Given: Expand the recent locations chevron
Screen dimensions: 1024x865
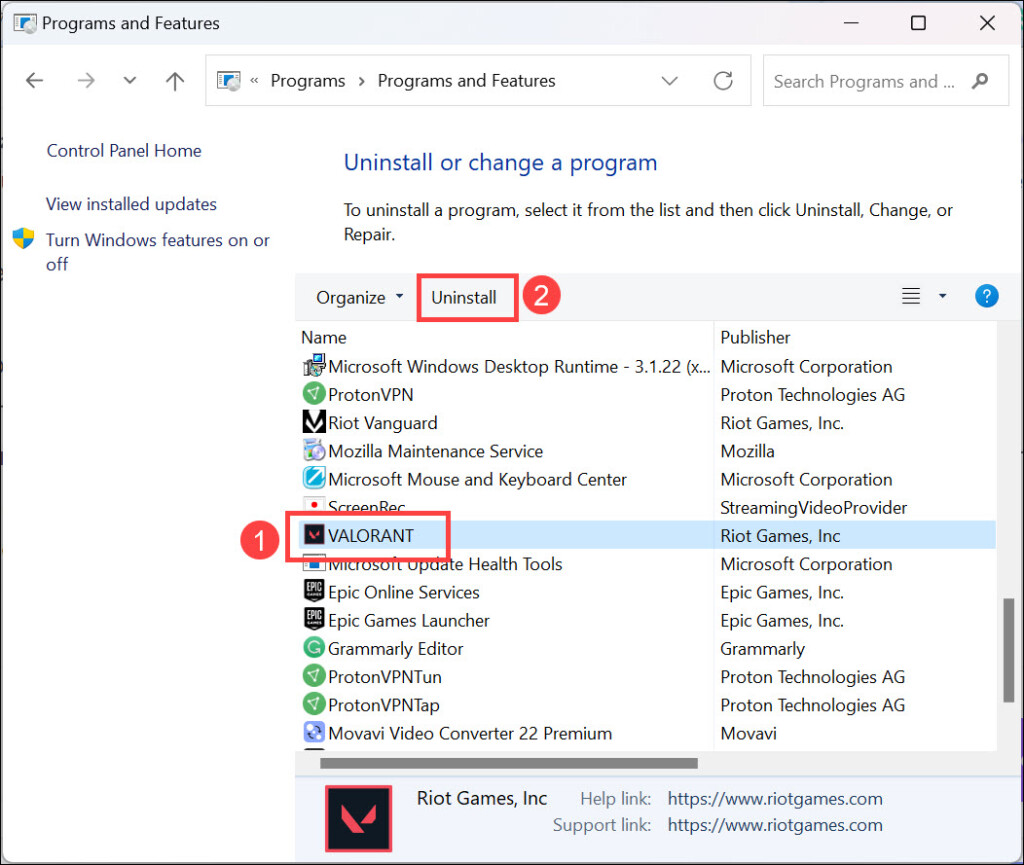Looking at the screenshot, I should pos(129,81).
